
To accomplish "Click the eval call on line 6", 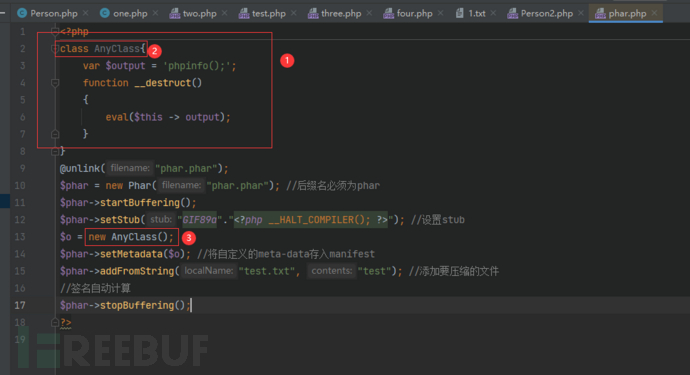I will point(117,117).
